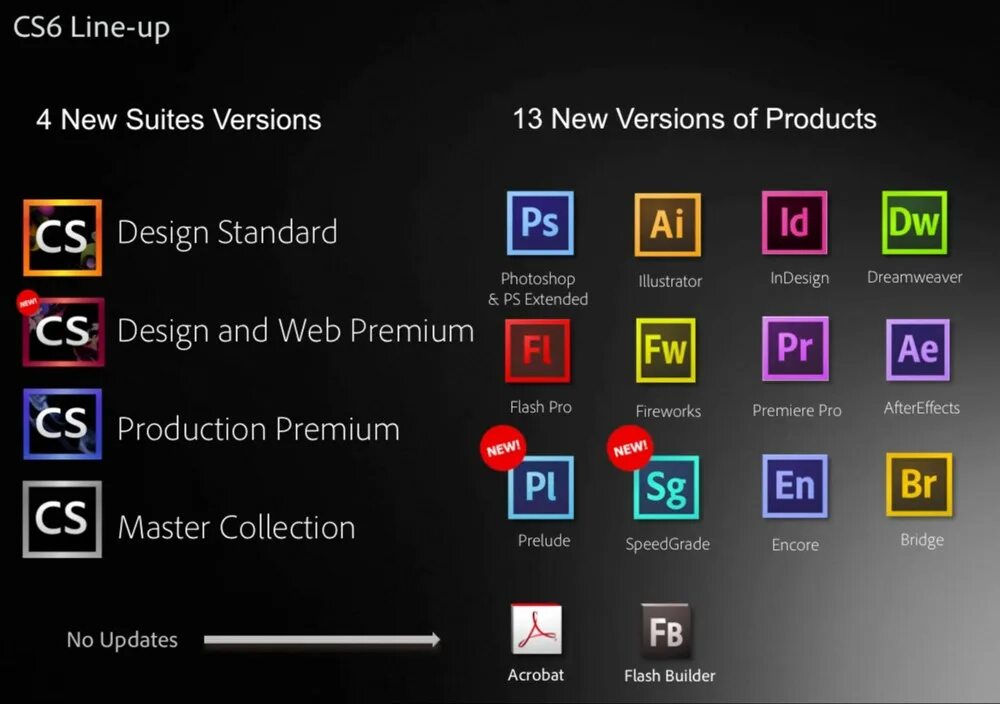Click the 'Encore' caption
This screenshot has width=1000, height=704.
(x=795, y=545)
